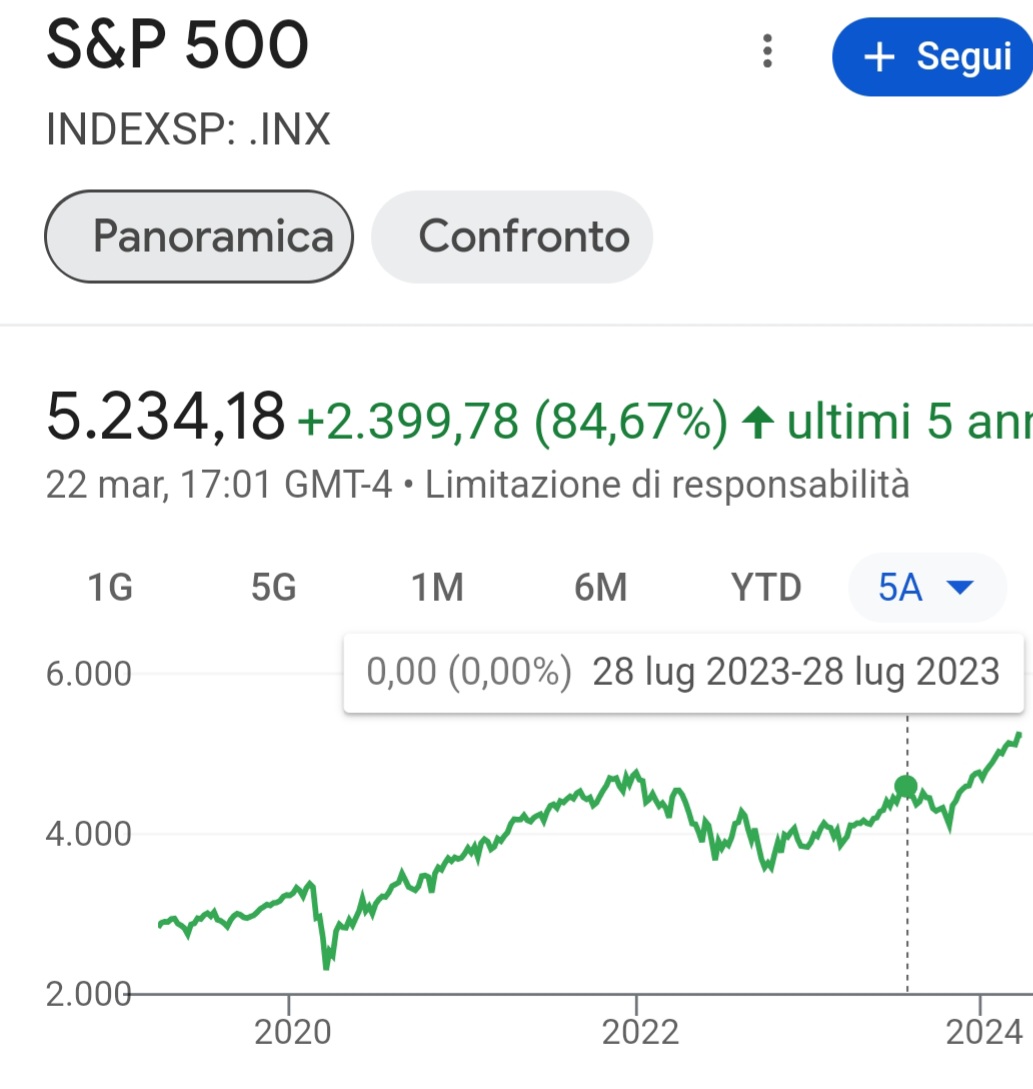Click the 2020 x-axis label
This screenshot has height=1089, width=1033.
(x=289, y=1031)
